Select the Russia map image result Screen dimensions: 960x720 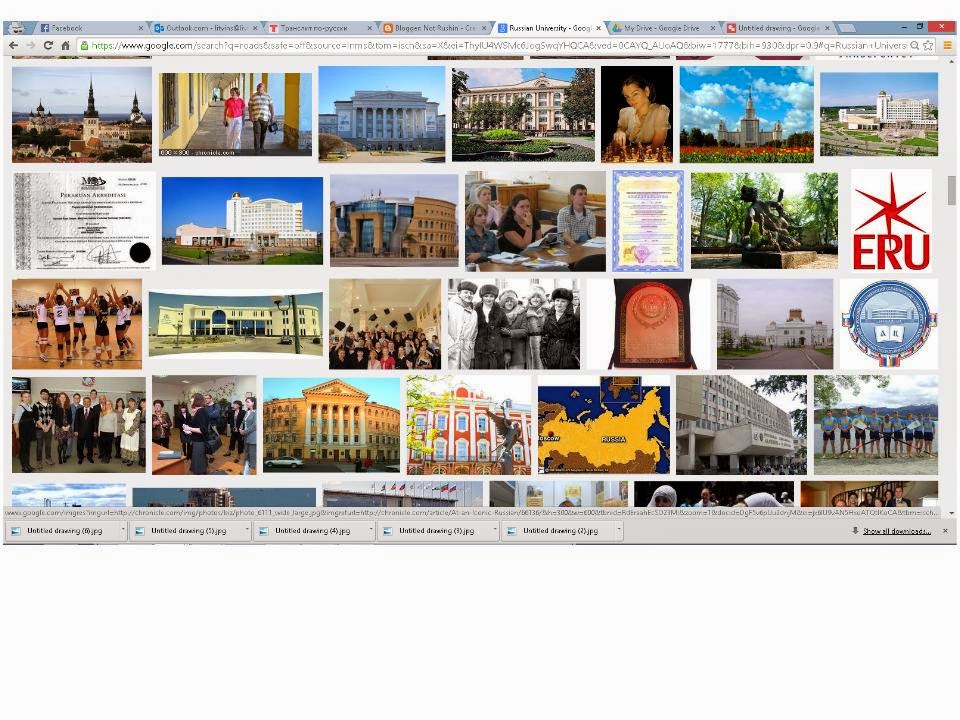coord(604,425)
